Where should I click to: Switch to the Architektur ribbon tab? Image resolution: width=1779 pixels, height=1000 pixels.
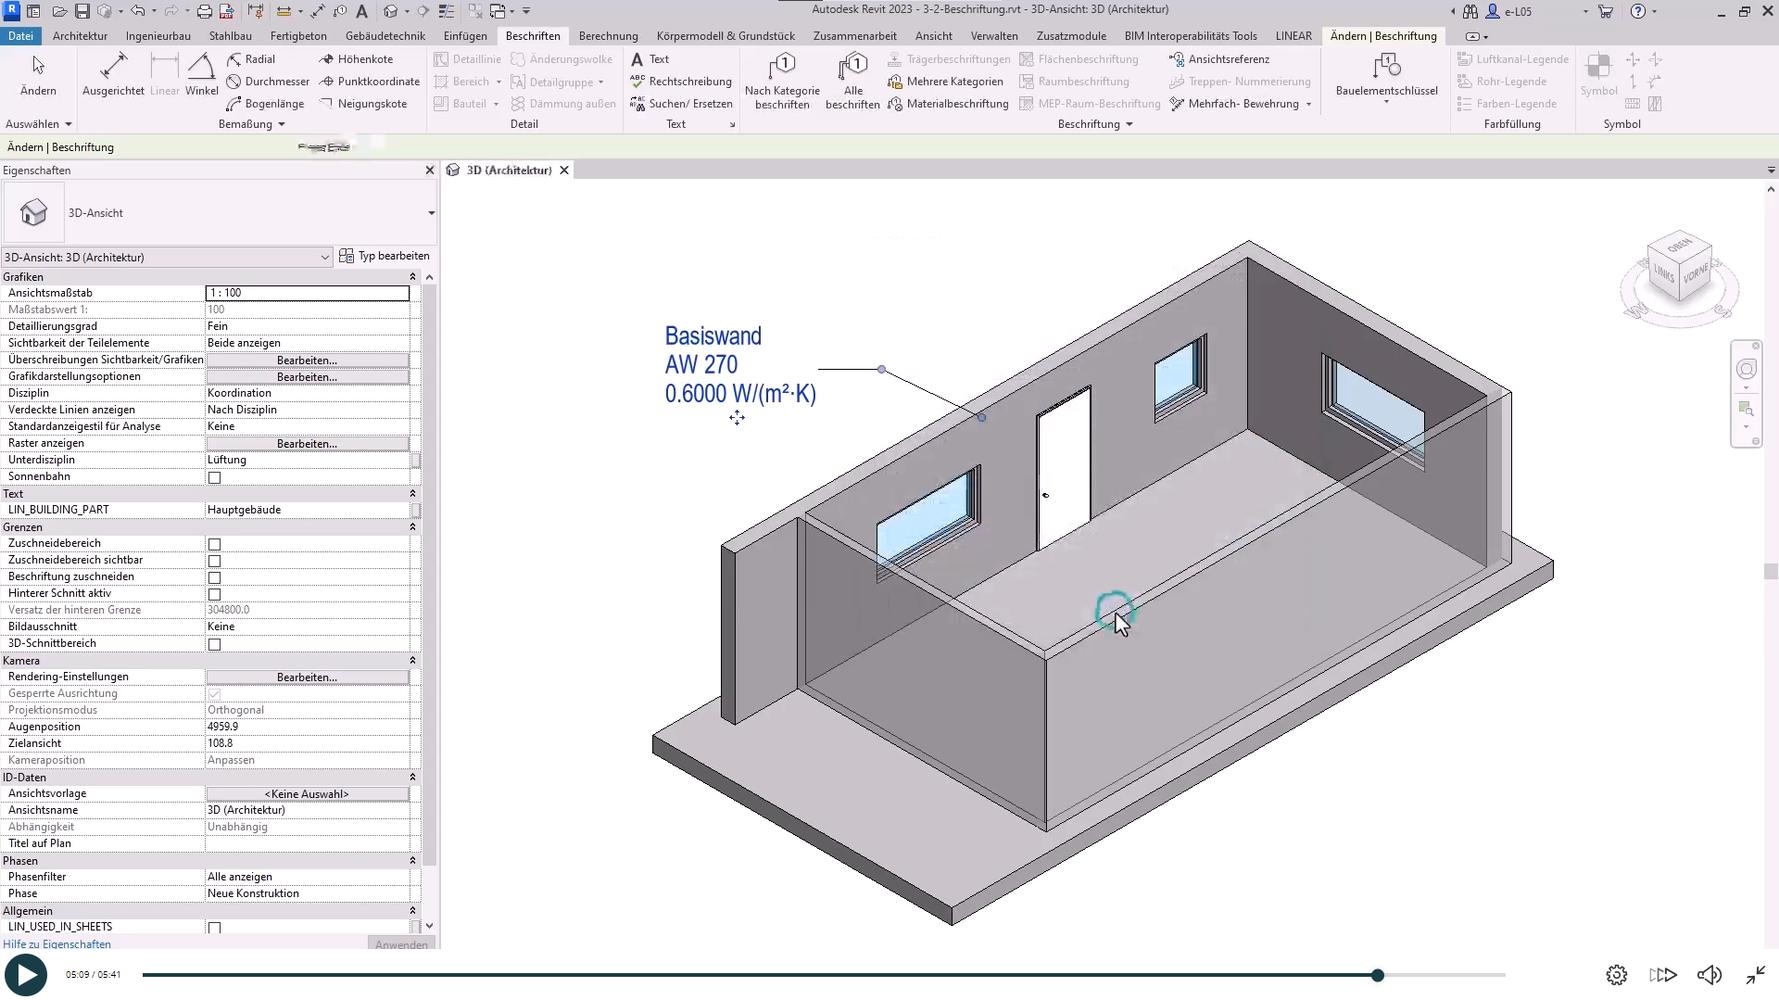tap(80, 36)
